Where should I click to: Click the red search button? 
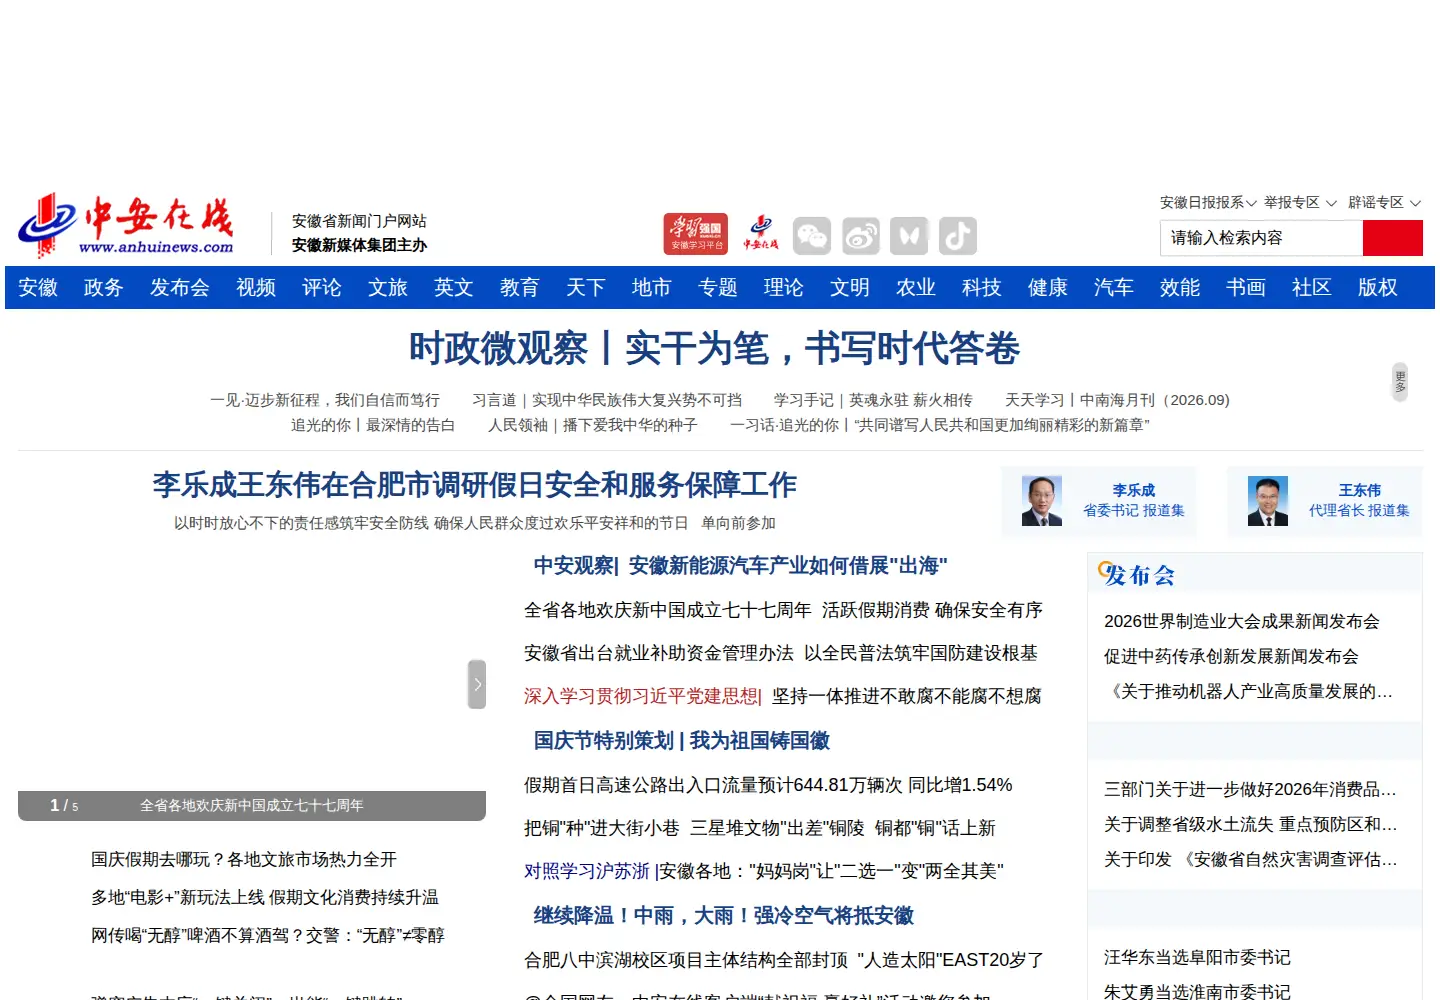(1392, 238)
